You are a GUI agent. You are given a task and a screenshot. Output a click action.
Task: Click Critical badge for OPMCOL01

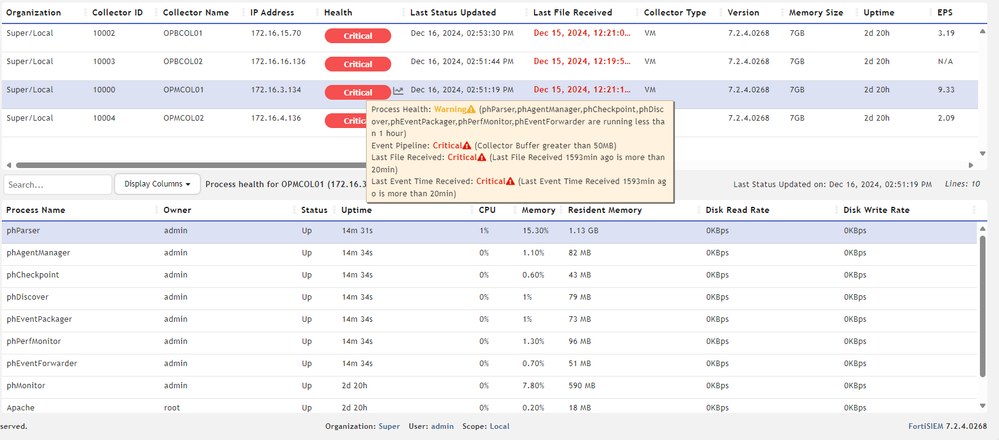coord(357,92)
